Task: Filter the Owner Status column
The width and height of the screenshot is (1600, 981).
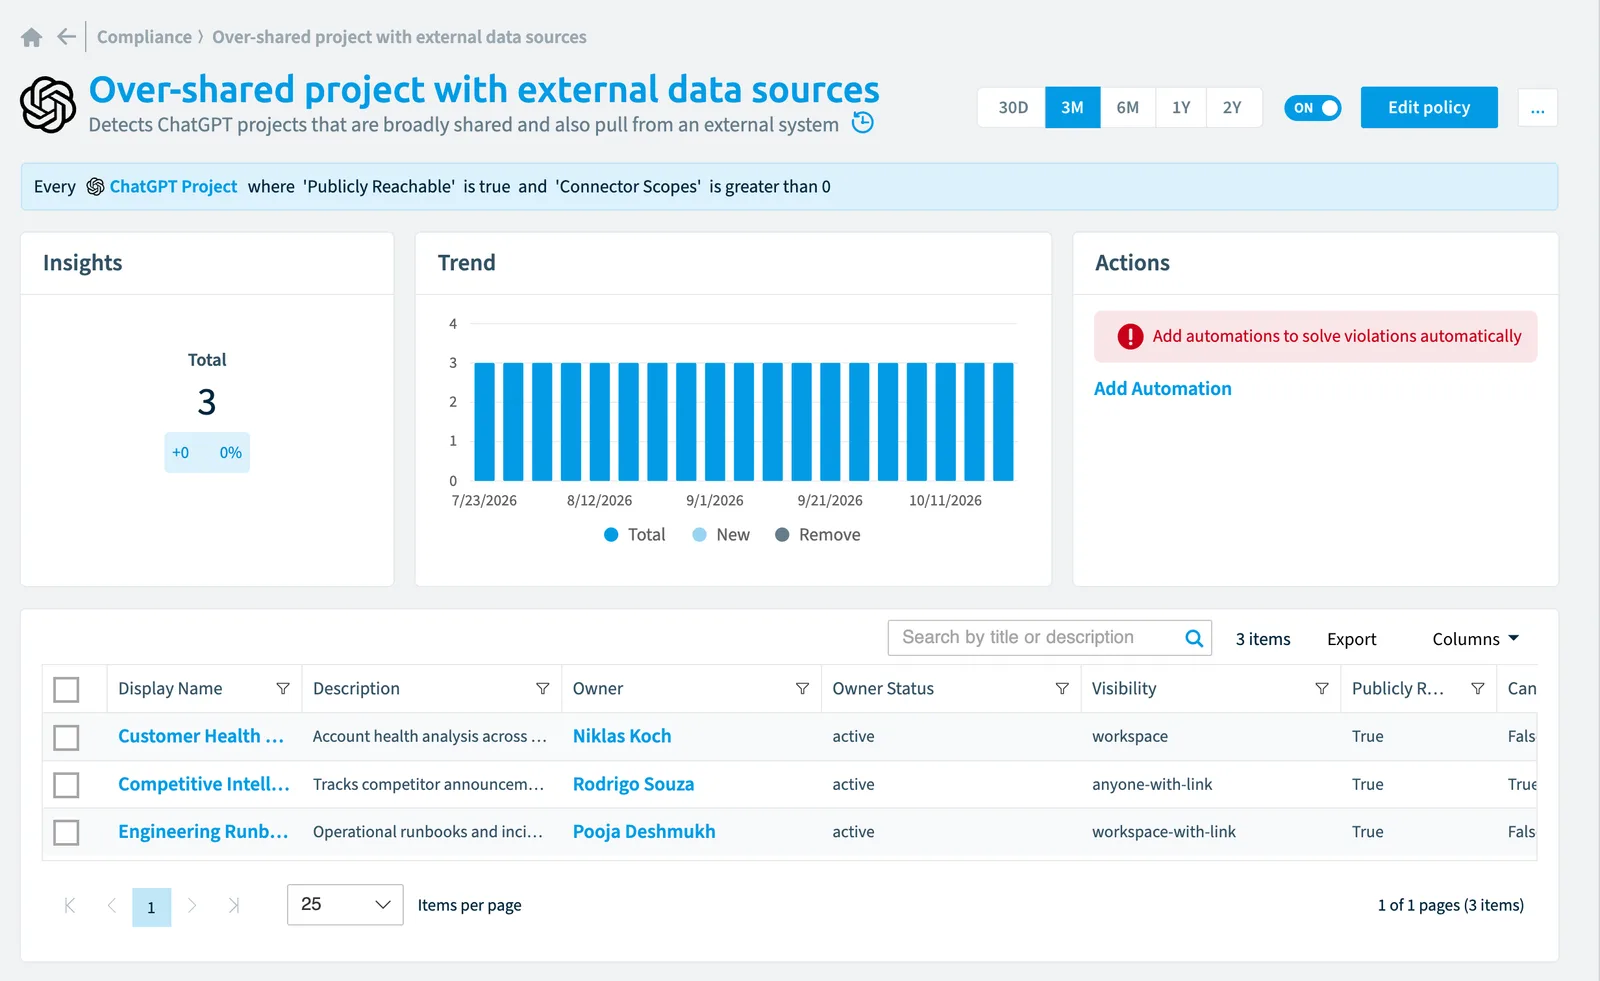Action: [x=1062, y=689]
